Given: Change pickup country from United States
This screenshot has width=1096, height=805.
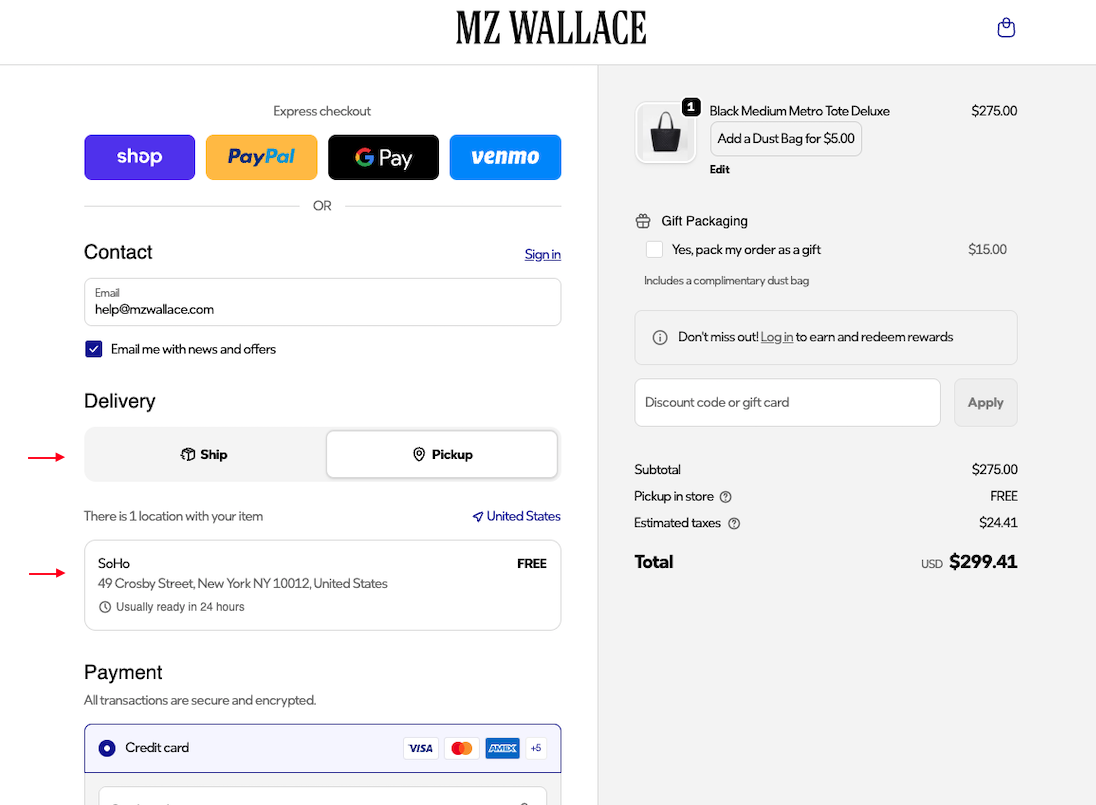Looking at the screenshot, I should 517,516.
